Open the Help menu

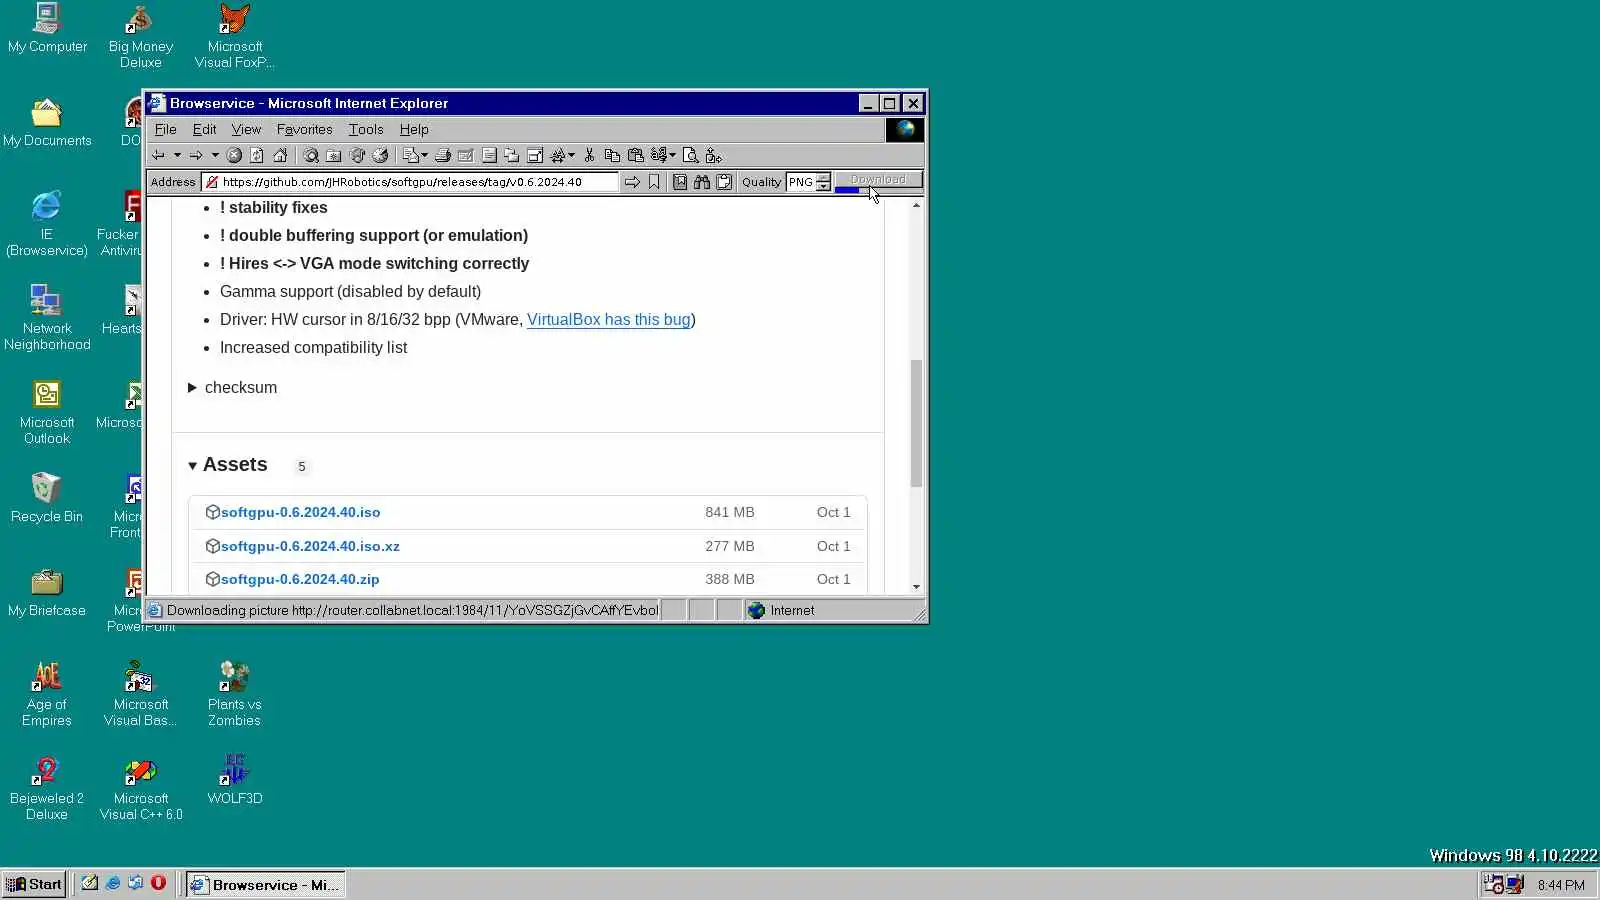pos(414,129)
